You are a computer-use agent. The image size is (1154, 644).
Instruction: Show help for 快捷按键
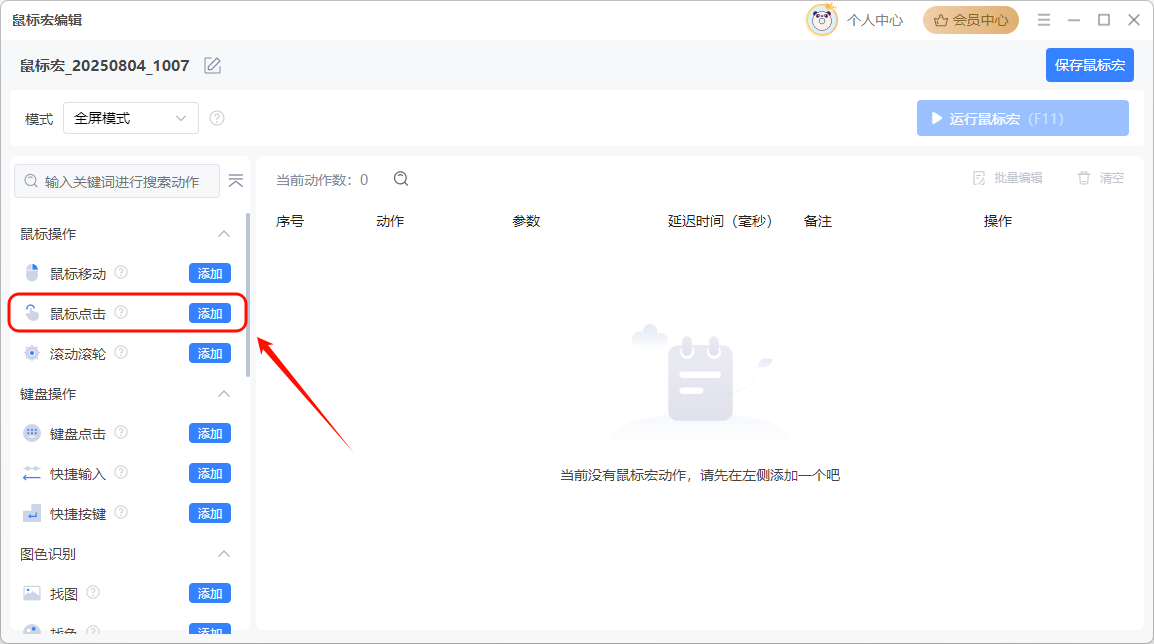point(121,512)
